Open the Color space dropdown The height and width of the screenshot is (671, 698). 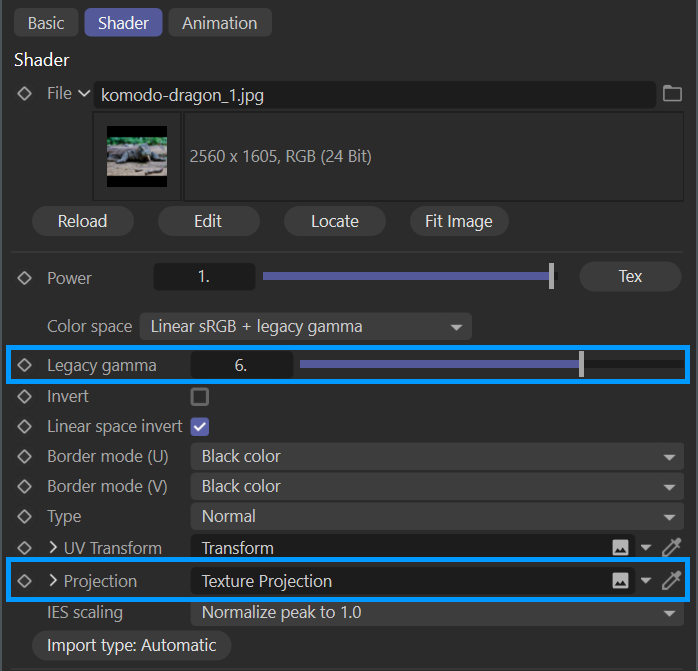click(x=305, y=326)
